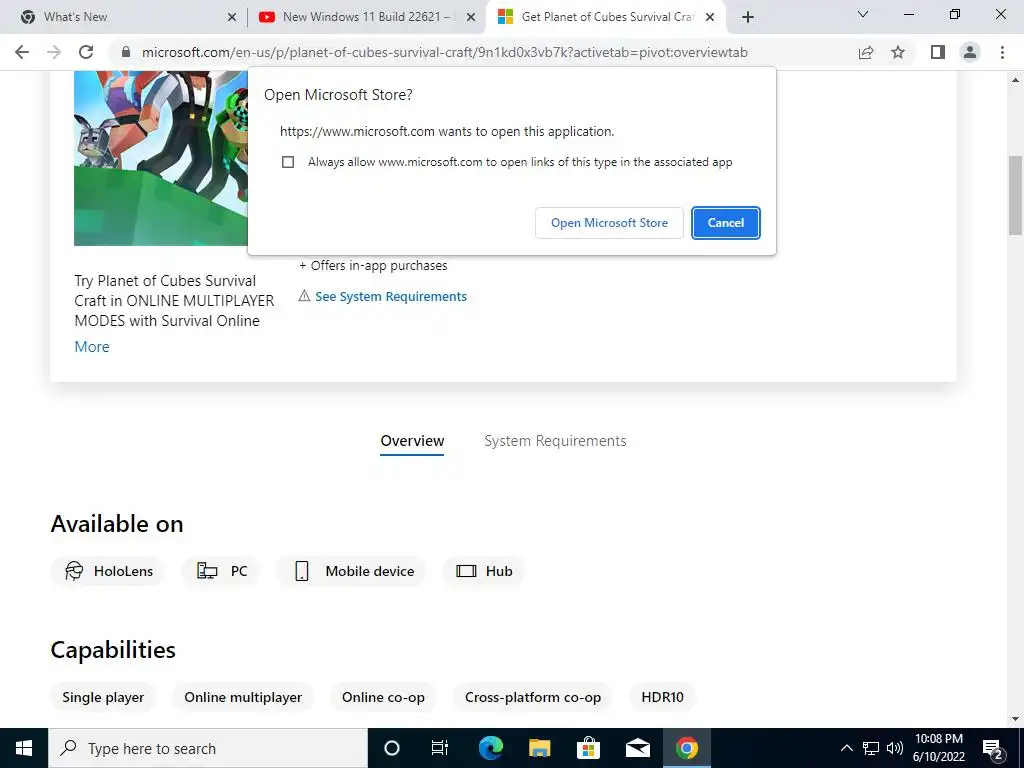Open the volume control in system tray
1024x768 pixels.
pyautogui.click(x=895, y=748)
